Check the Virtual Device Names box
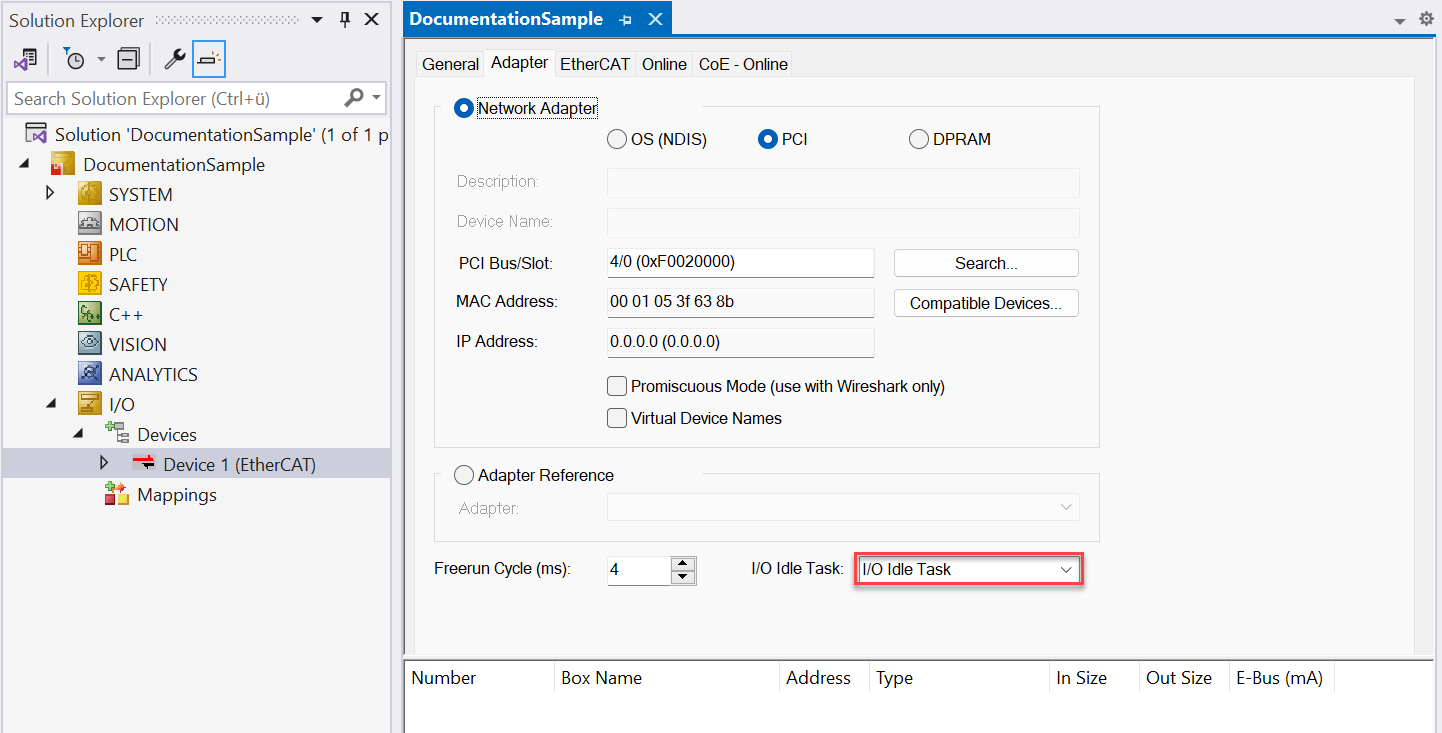Image resolution: width=1442 pixels, height=733 pixels. pos(617,418)
